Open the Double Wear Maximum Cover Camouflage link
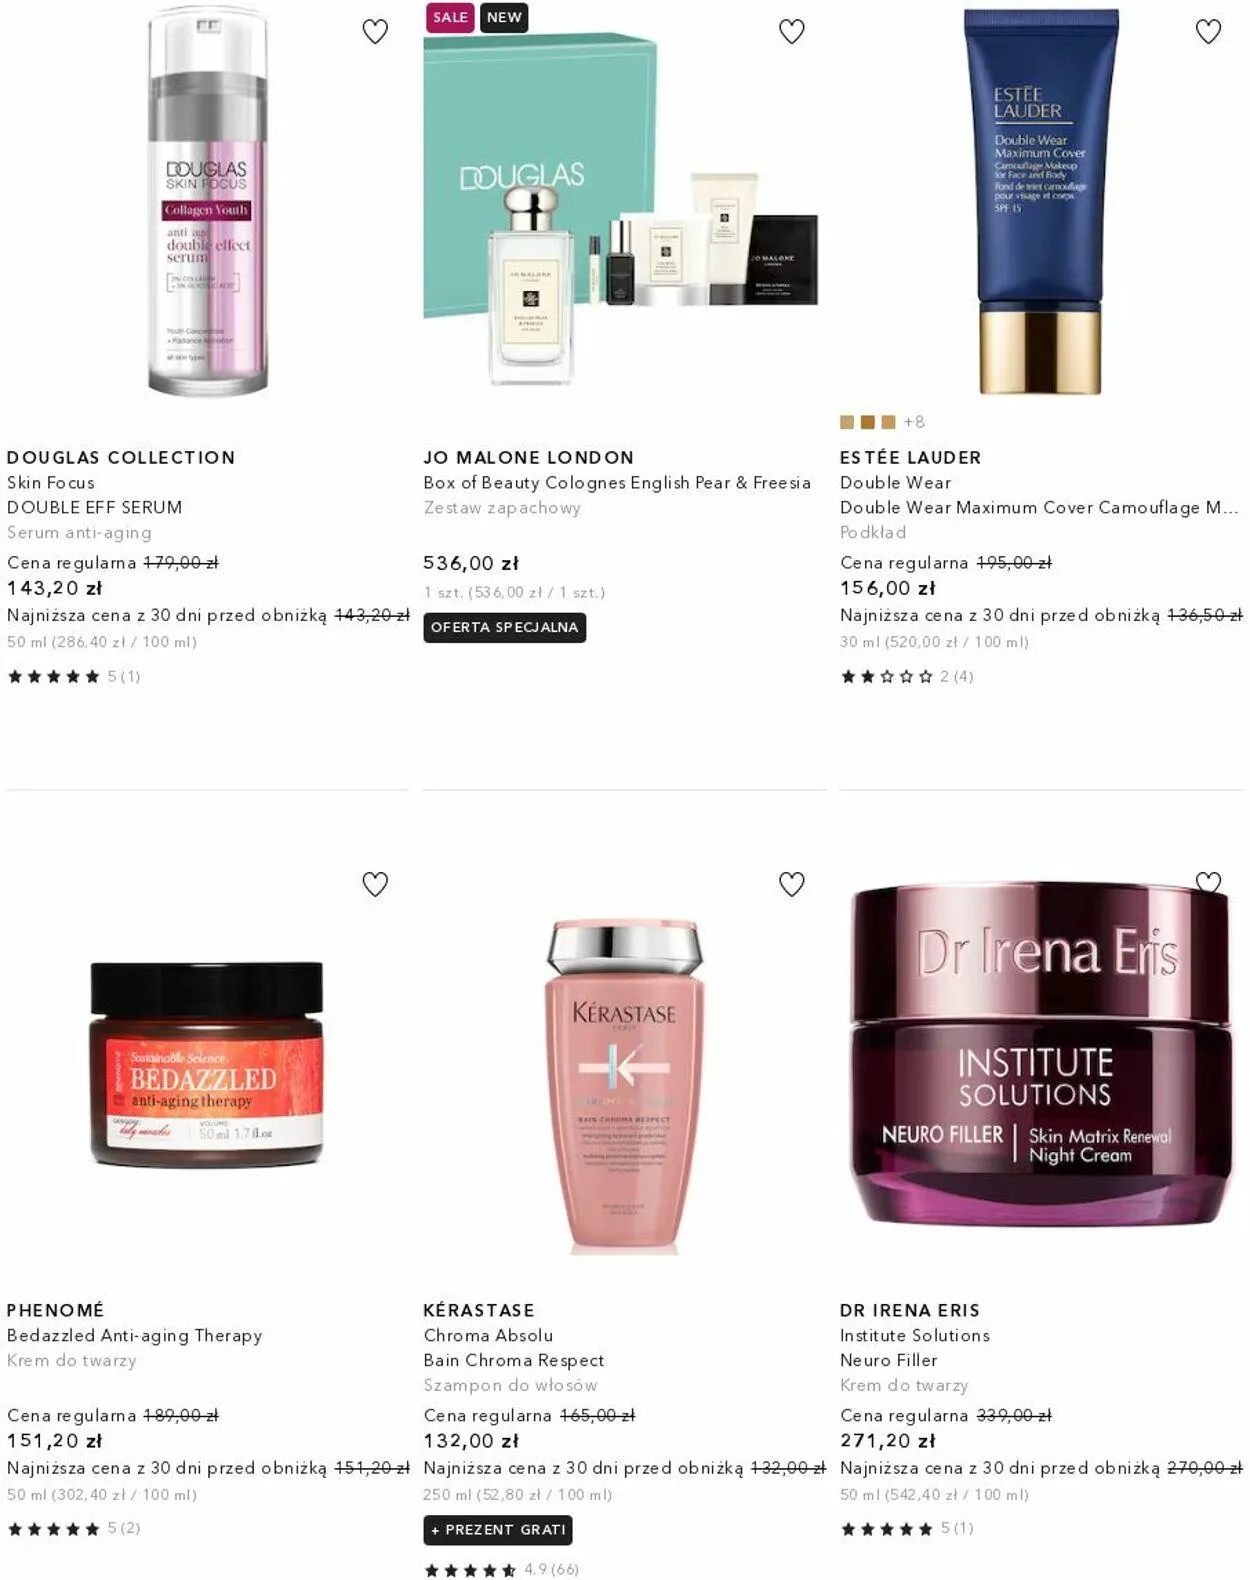 (x=1040, y=507)
